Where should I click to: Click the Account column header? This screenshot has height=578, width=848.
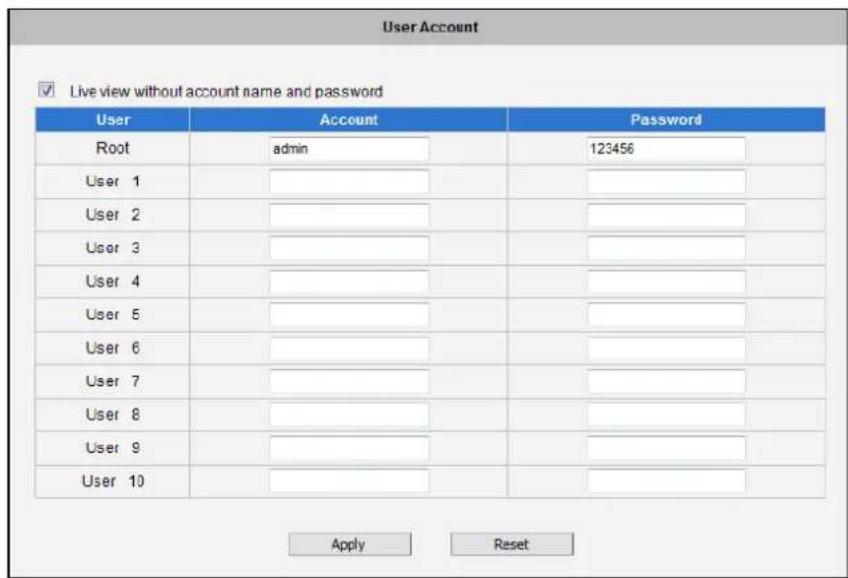coord(348,119)
